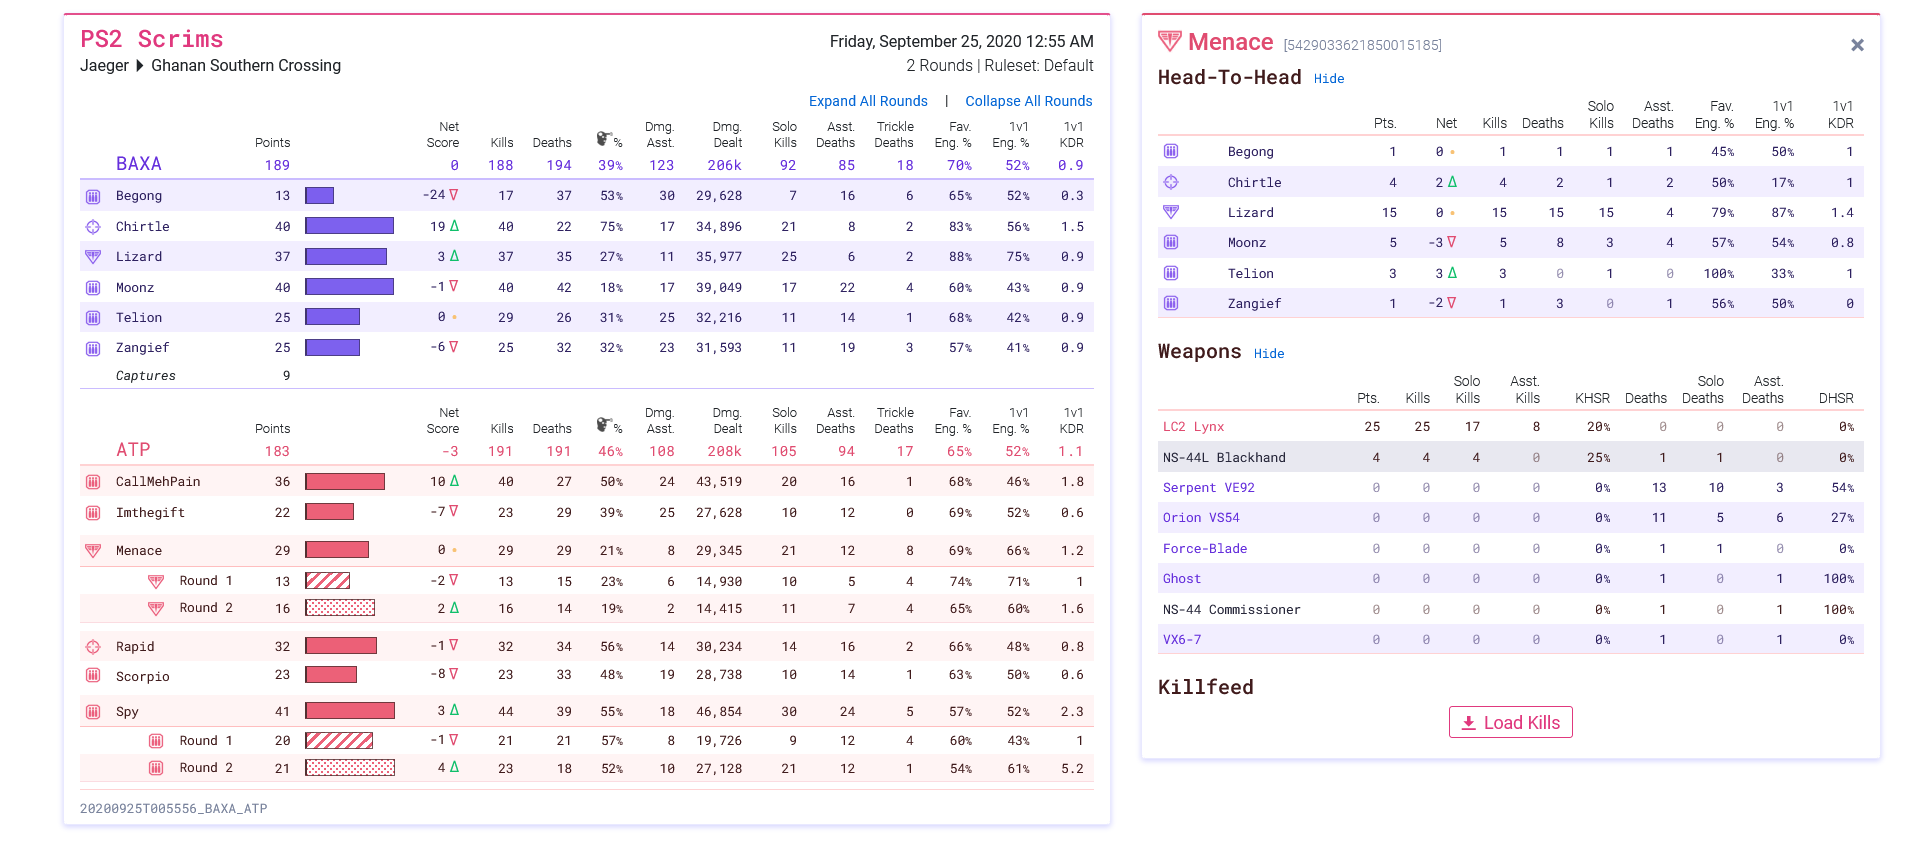Click the Telion name in Head-To-Head table
Image resolution: width=1920 pixels, height=848 pixels.
pos(1251,274)
